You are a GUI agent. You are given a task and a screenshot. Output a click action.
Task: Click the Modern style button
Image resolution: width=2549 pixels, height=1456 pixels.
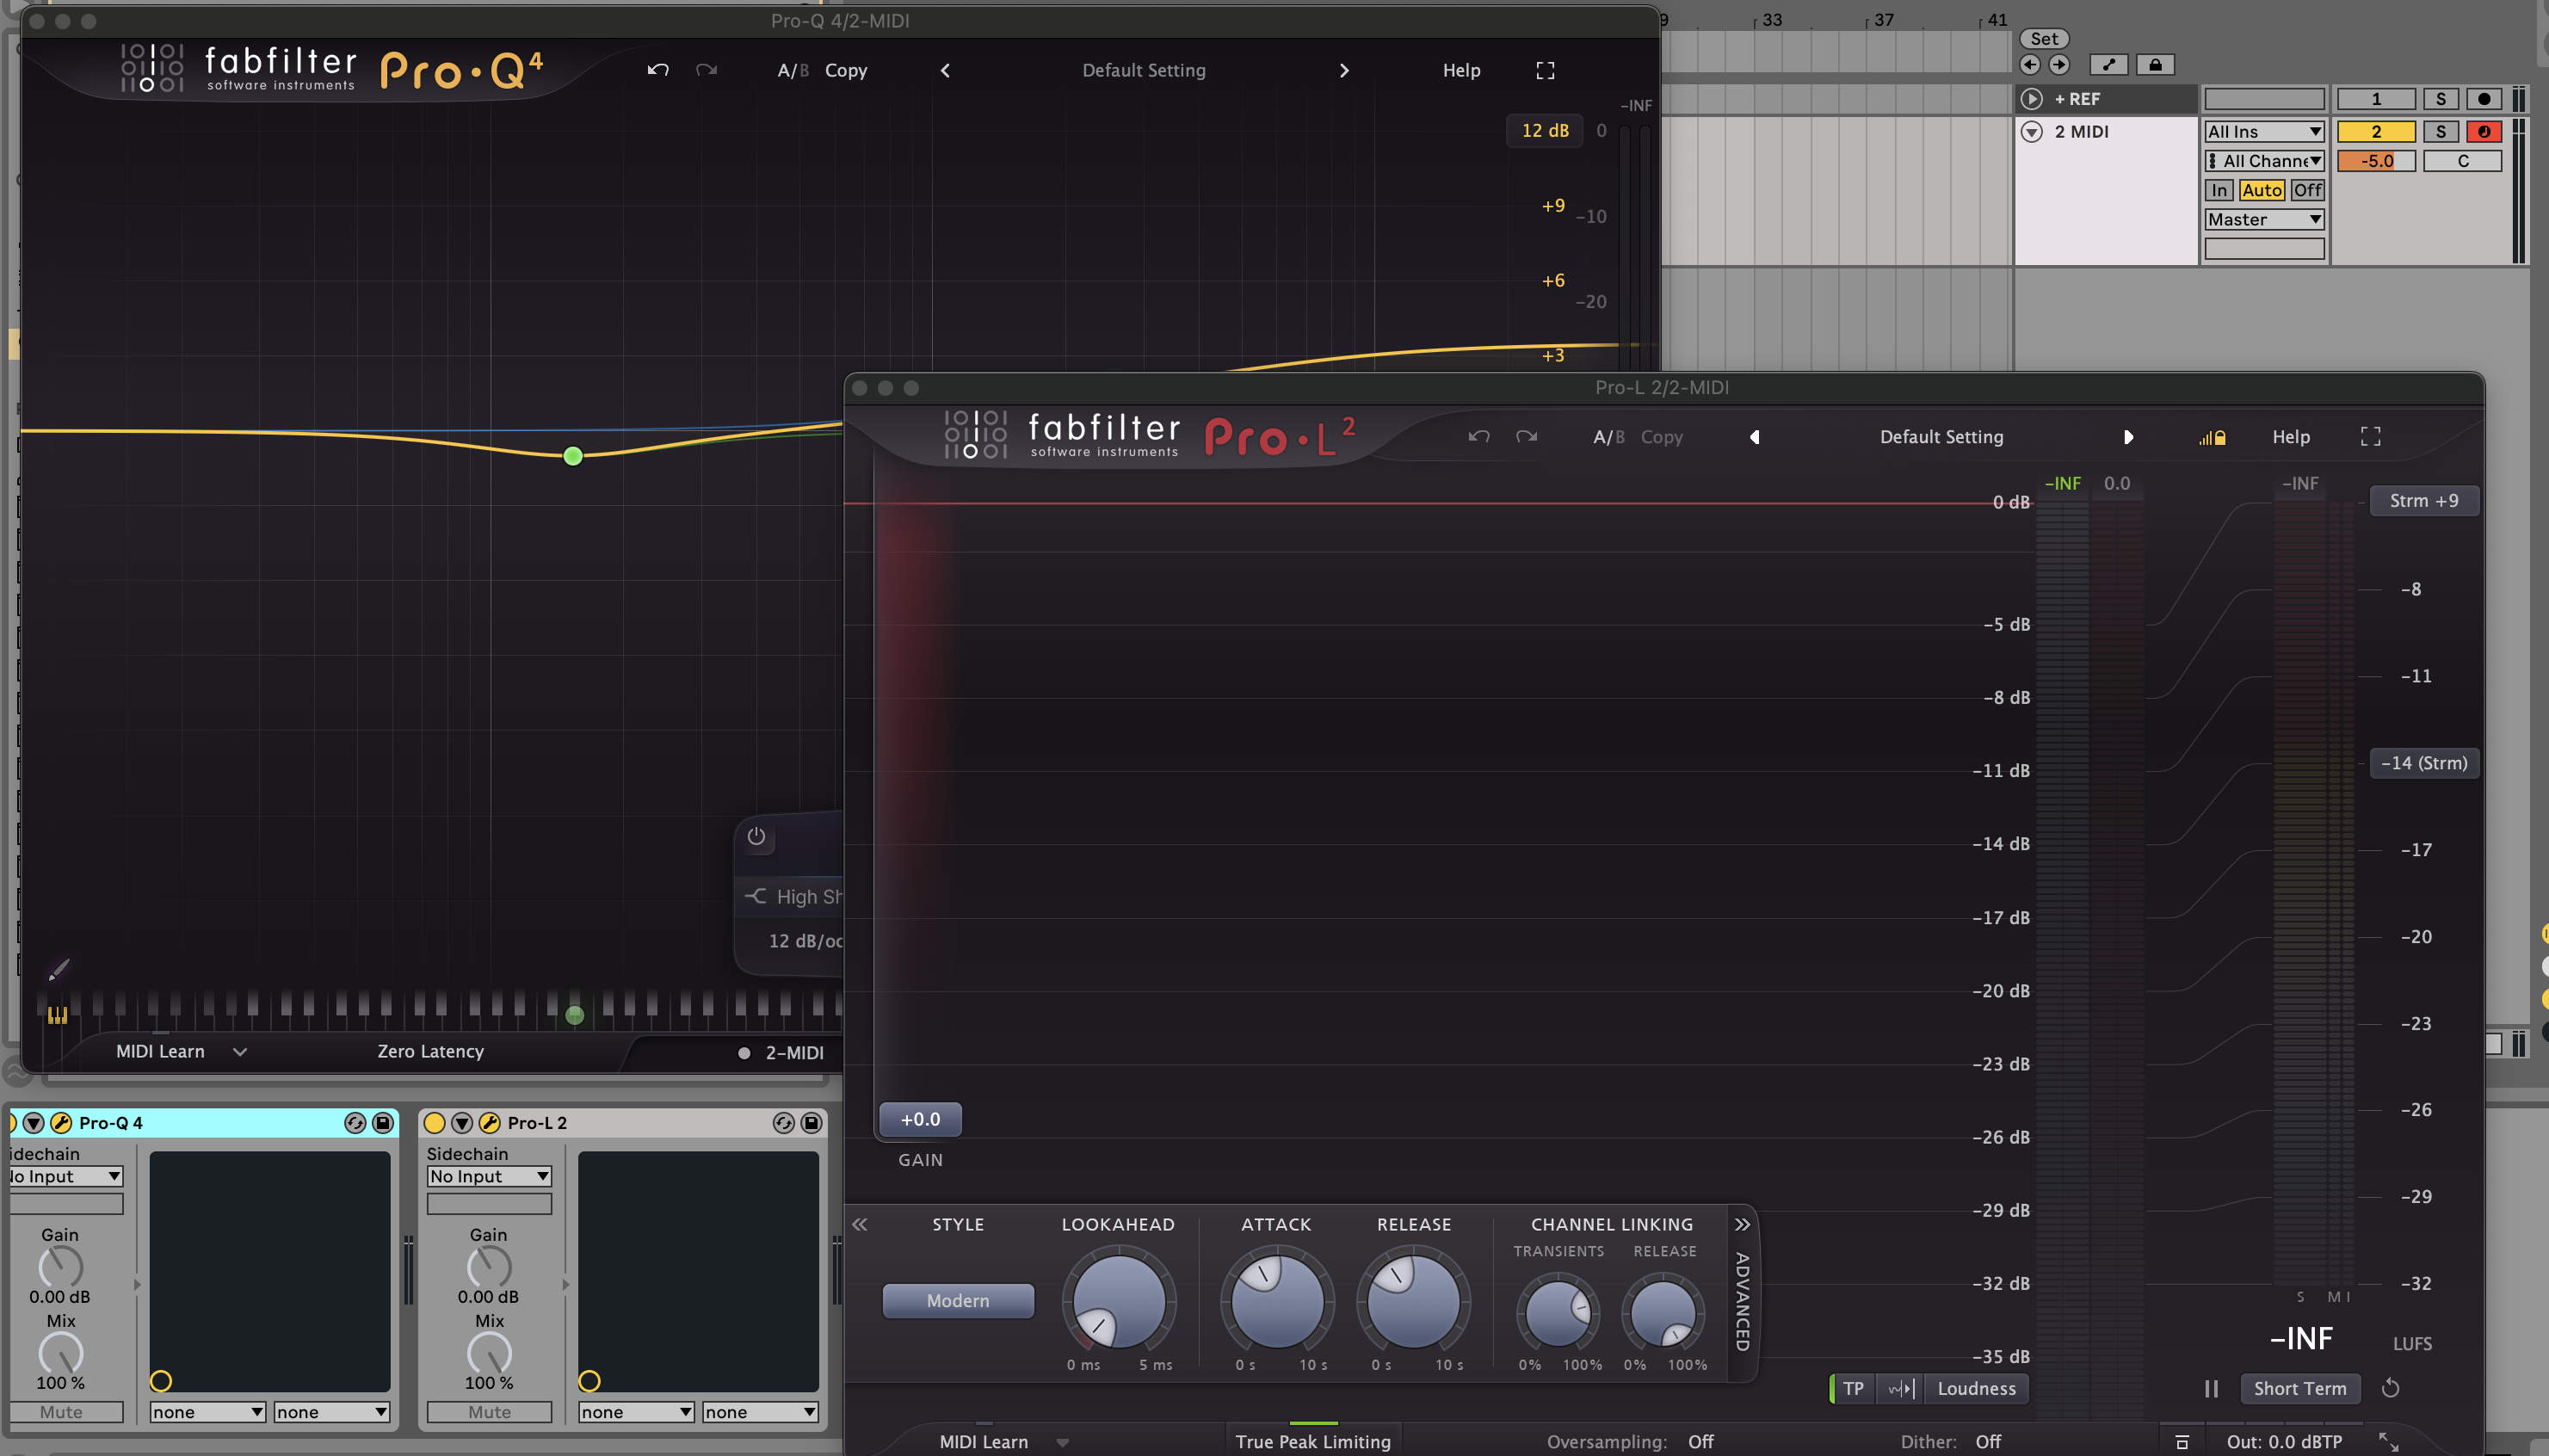tap(957, 1300)
